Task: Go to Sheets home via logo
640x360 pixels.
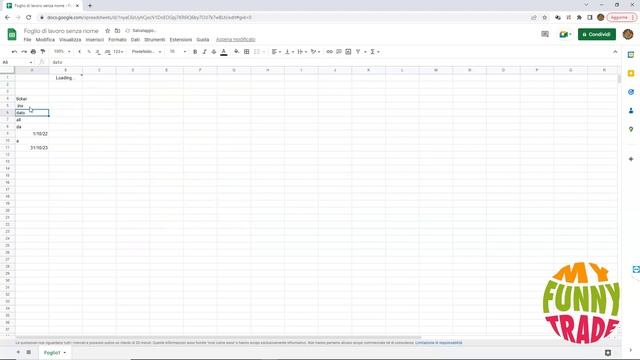Action: (12, 34)
